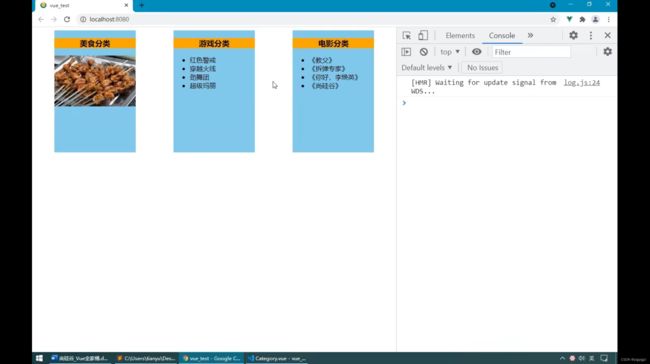Click the browser back arrow
Viewport: 650px width, 364px height.
(x=41, y=19)
